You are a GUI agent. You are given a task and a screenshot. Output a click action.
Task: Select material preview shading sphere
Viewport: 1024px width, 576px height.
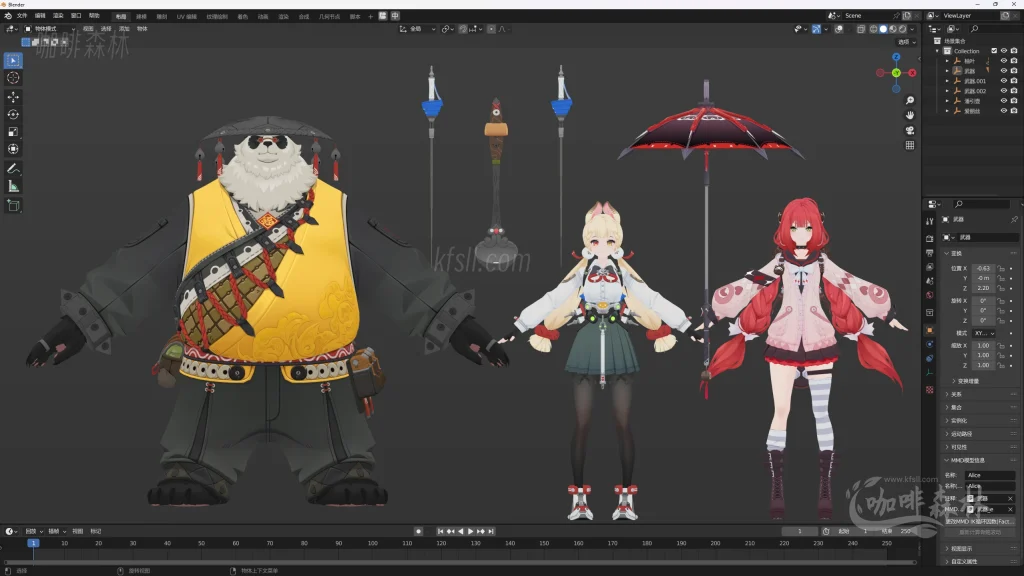[893, 29]
